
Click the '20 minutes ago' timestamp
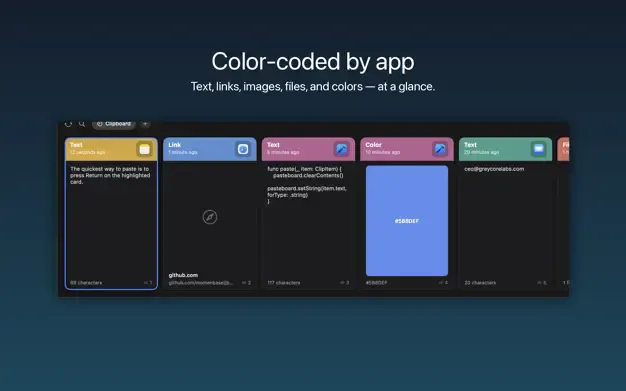click(x=481, y=152)
